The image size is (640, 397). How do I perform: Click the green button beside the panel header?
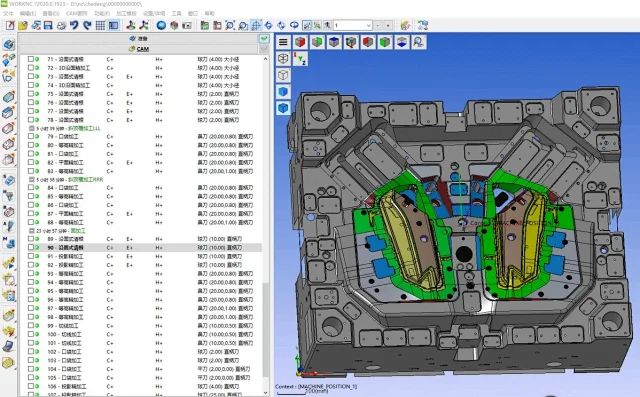click(264, 39)
